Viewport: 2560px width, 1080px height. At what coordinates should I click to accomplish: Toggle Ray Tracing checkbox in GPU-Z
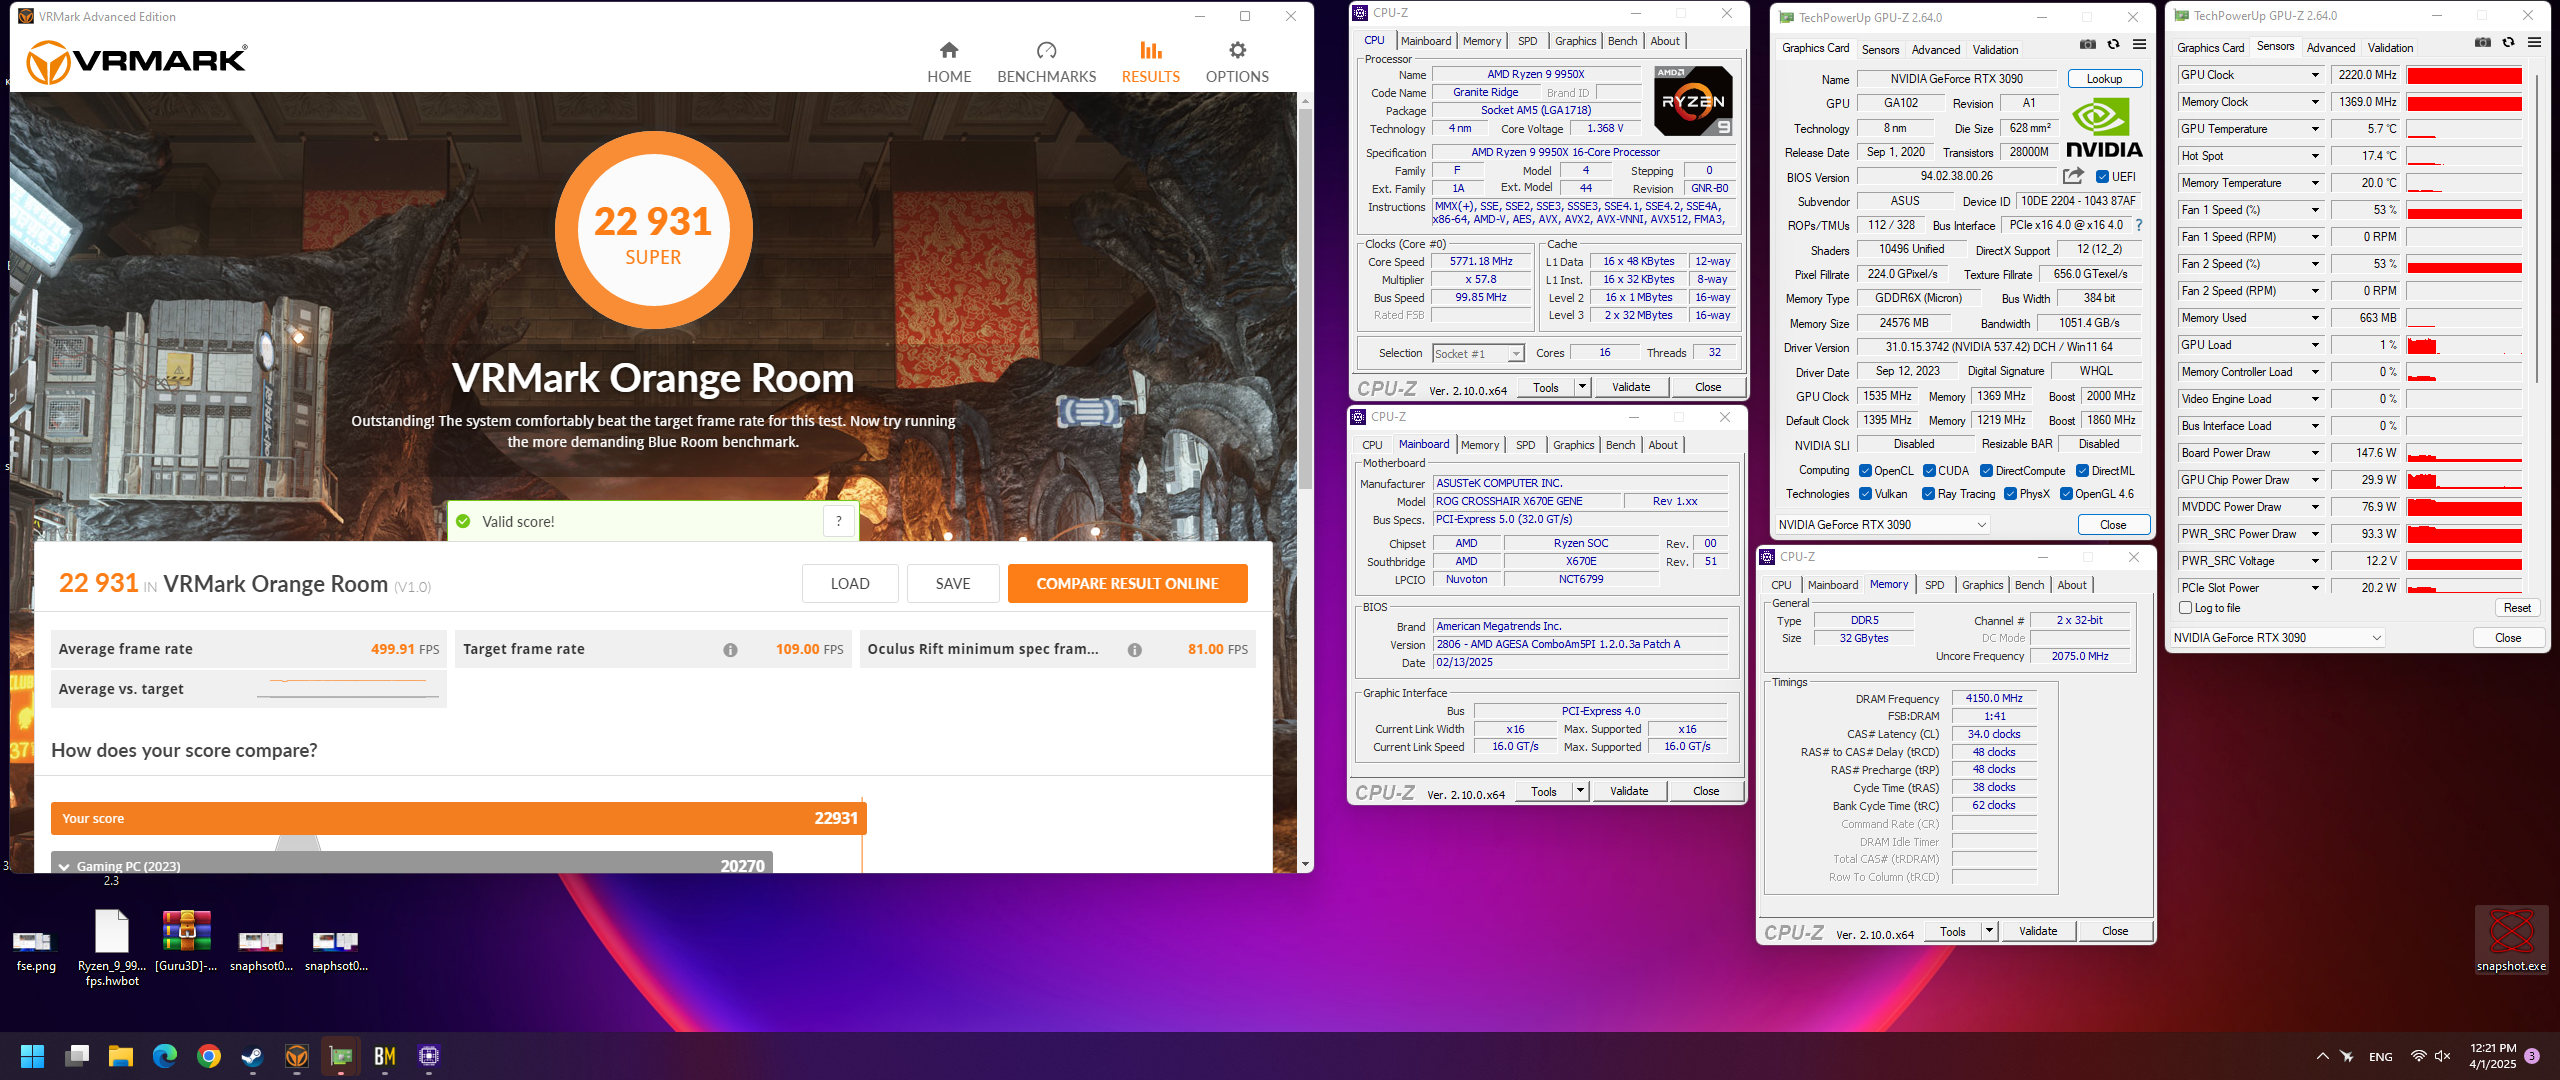(x=1929, y=494)
